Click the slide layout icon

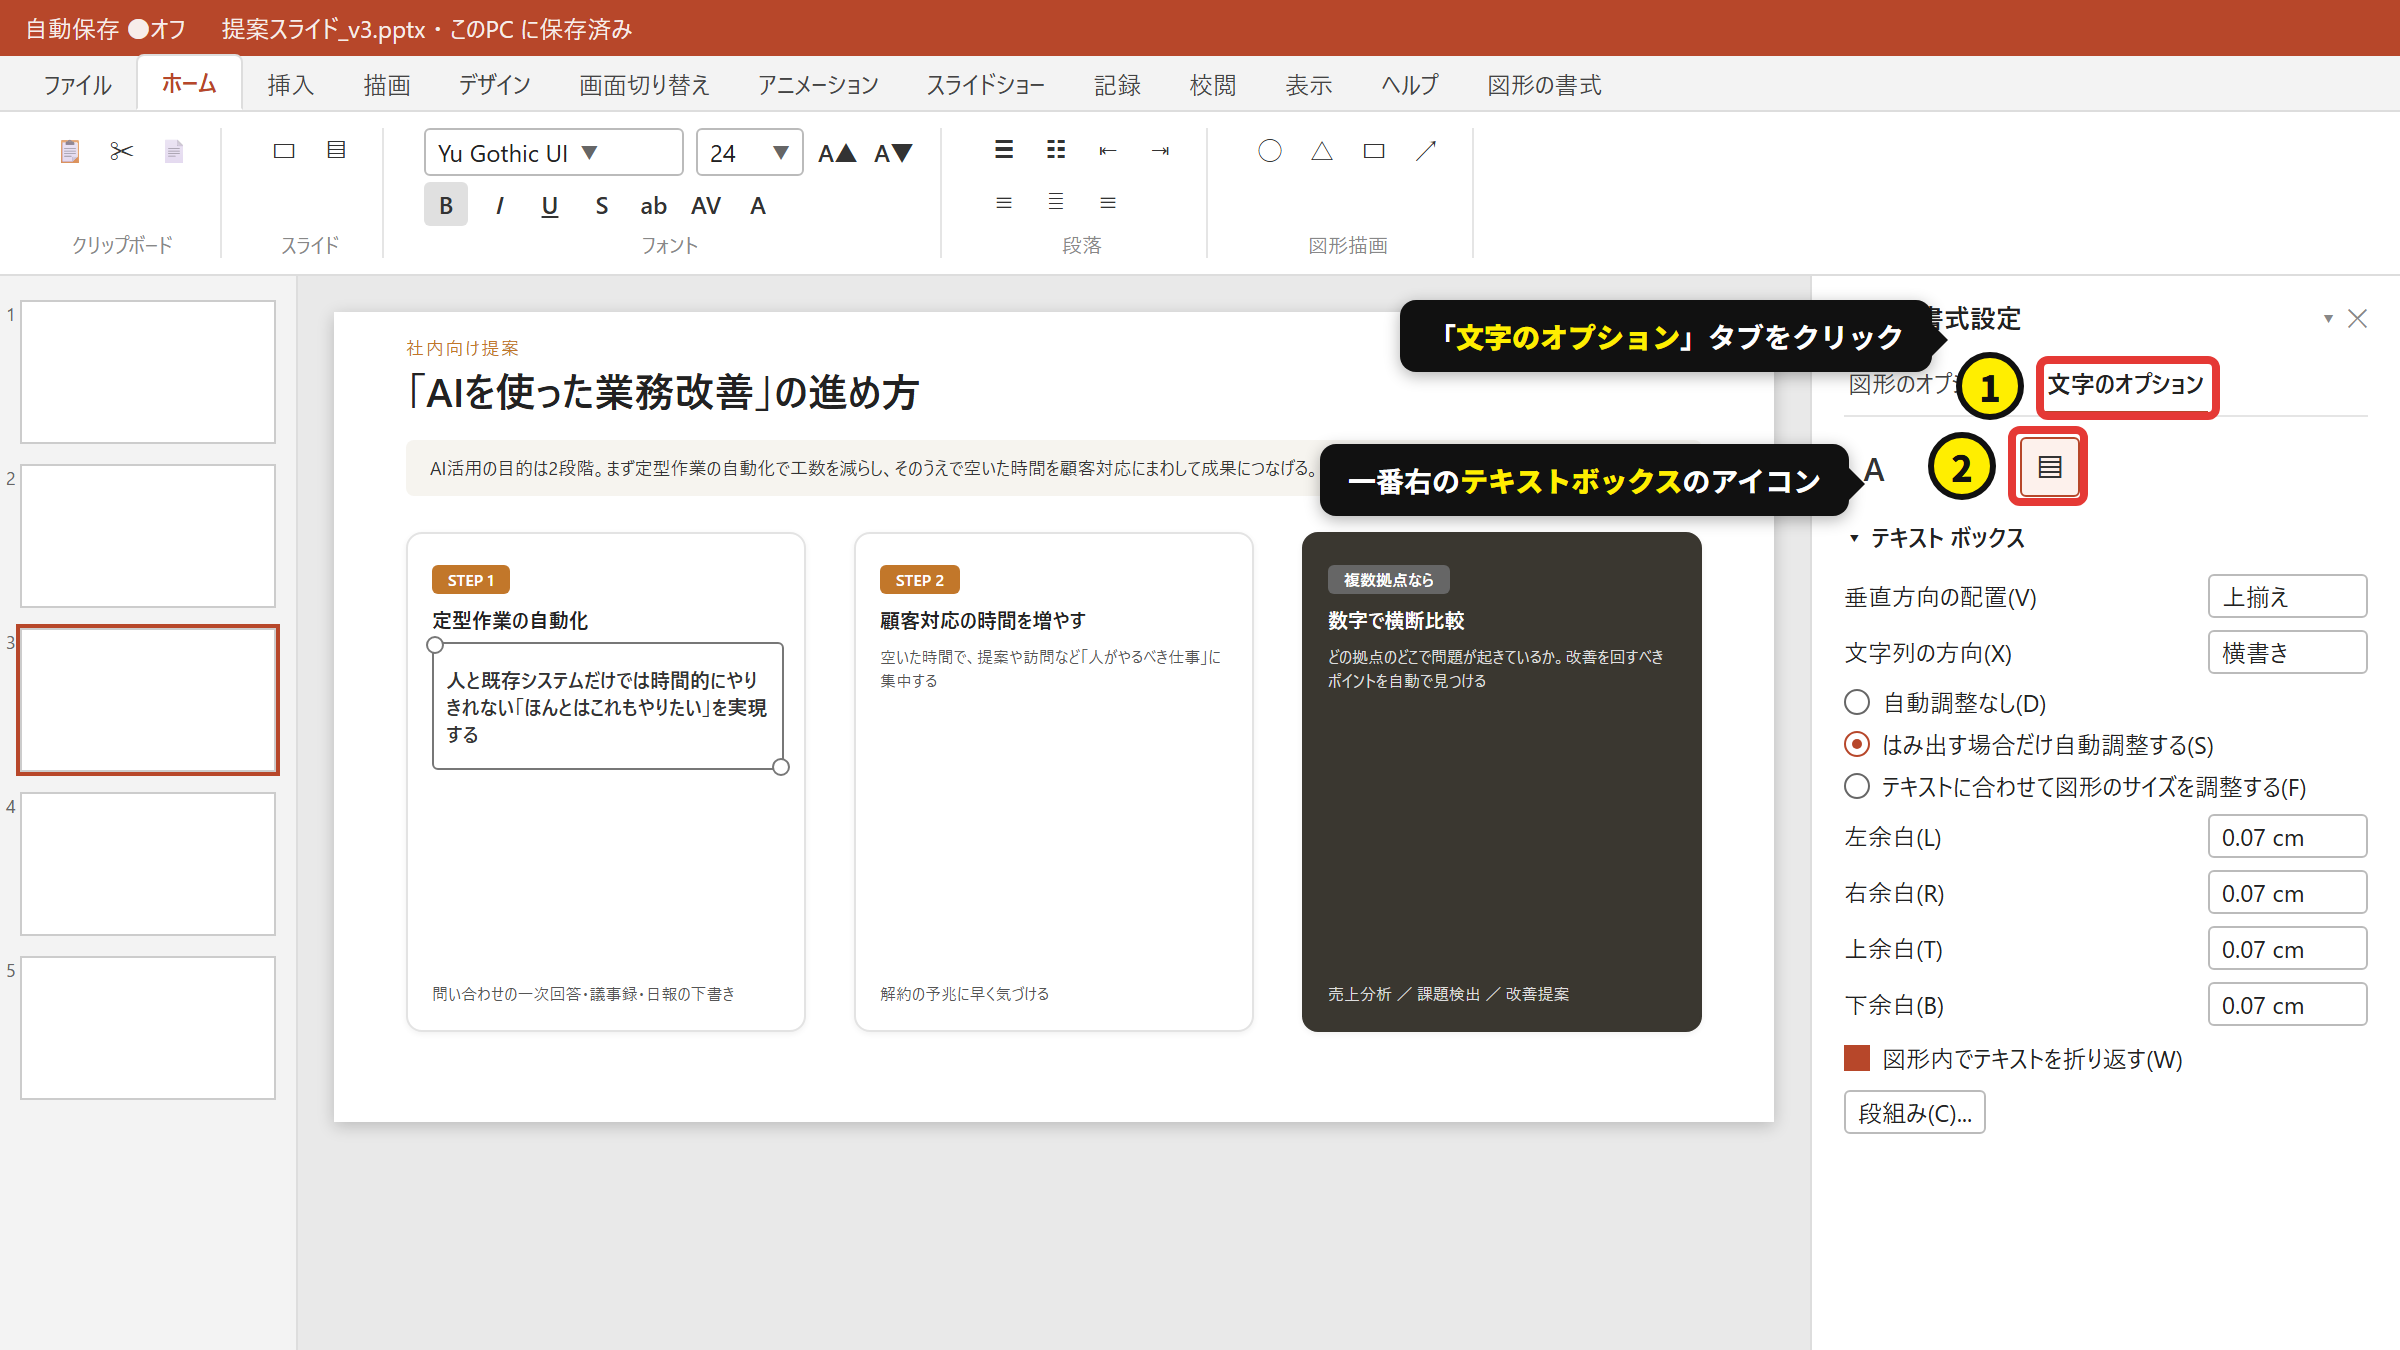(x=336, y=151)
